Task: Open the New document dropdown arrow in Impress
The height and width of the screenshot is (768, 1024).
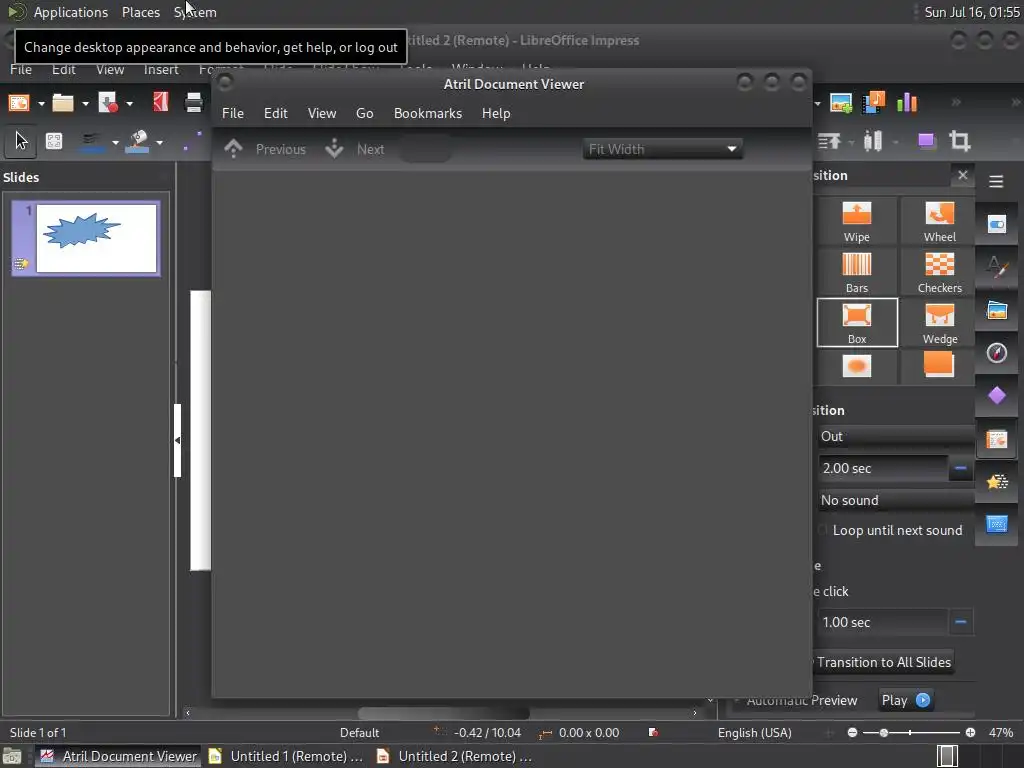Action: [x=41, y=103]
